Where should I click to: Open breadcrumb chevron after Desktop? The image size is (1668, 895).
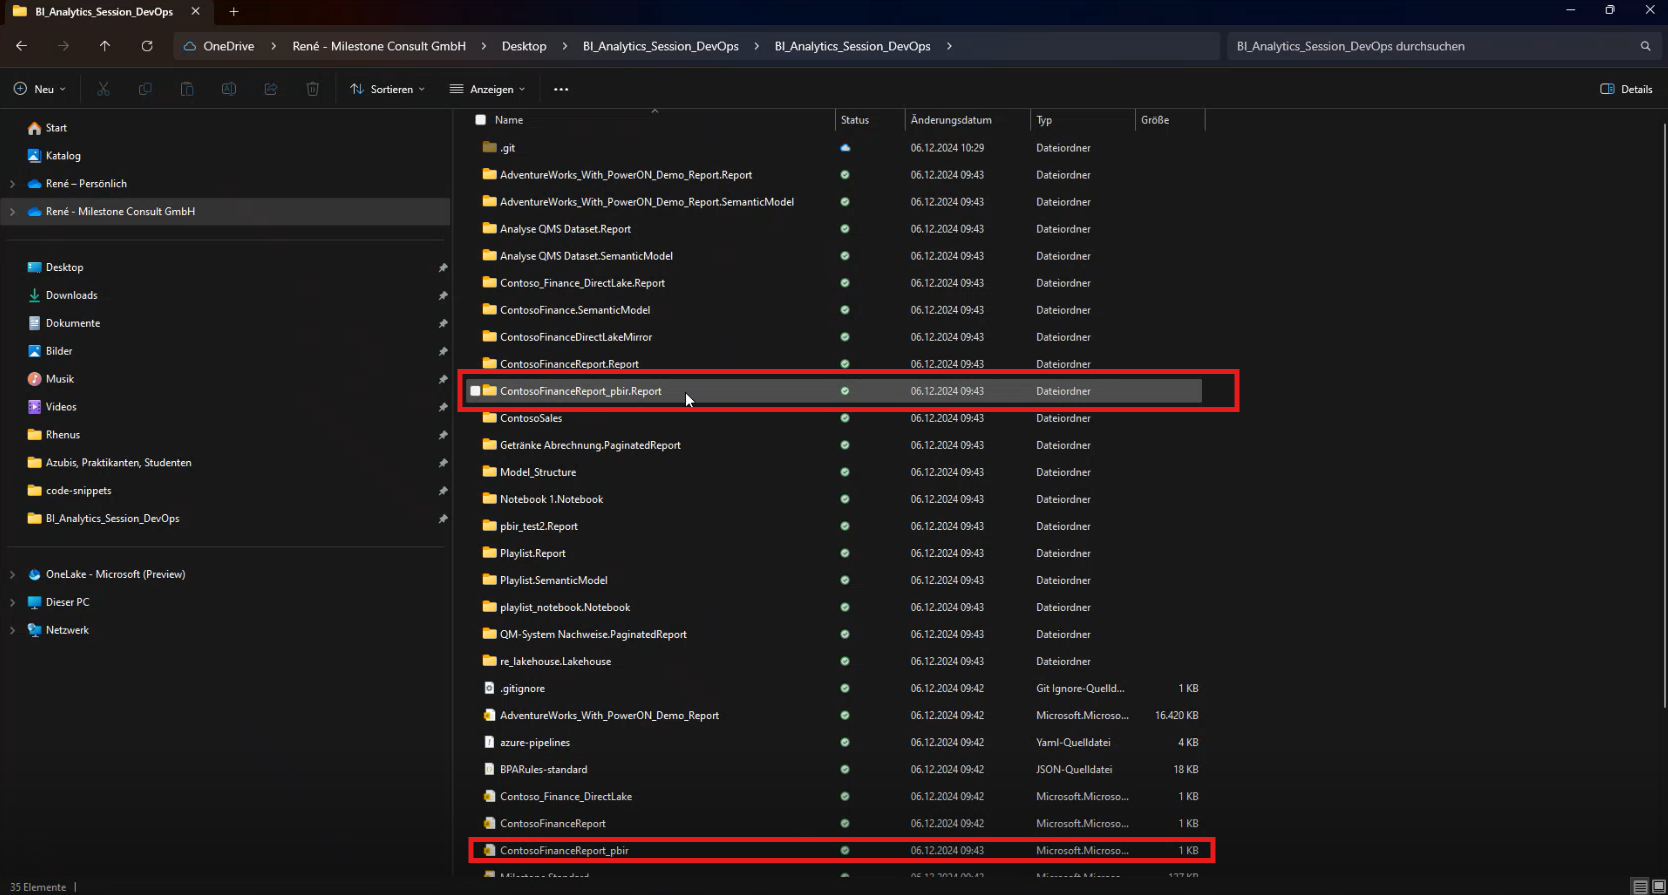564,46
